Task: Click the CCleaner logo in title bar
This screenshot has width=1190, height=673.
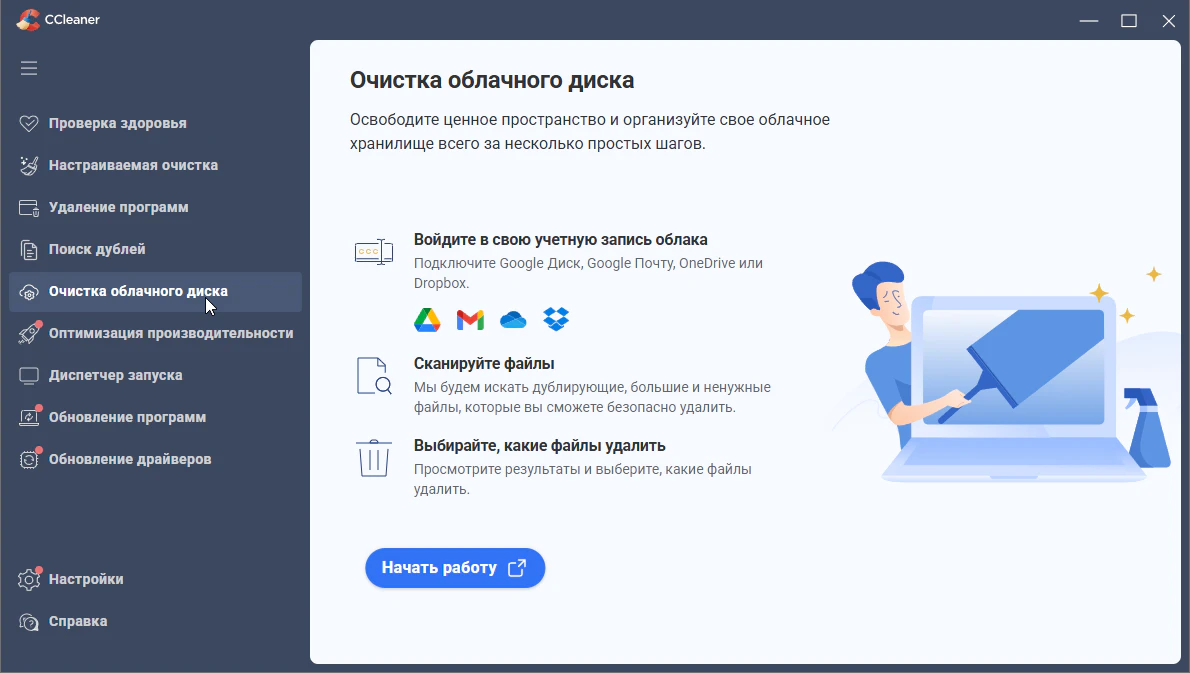Action: coord(27,20)
